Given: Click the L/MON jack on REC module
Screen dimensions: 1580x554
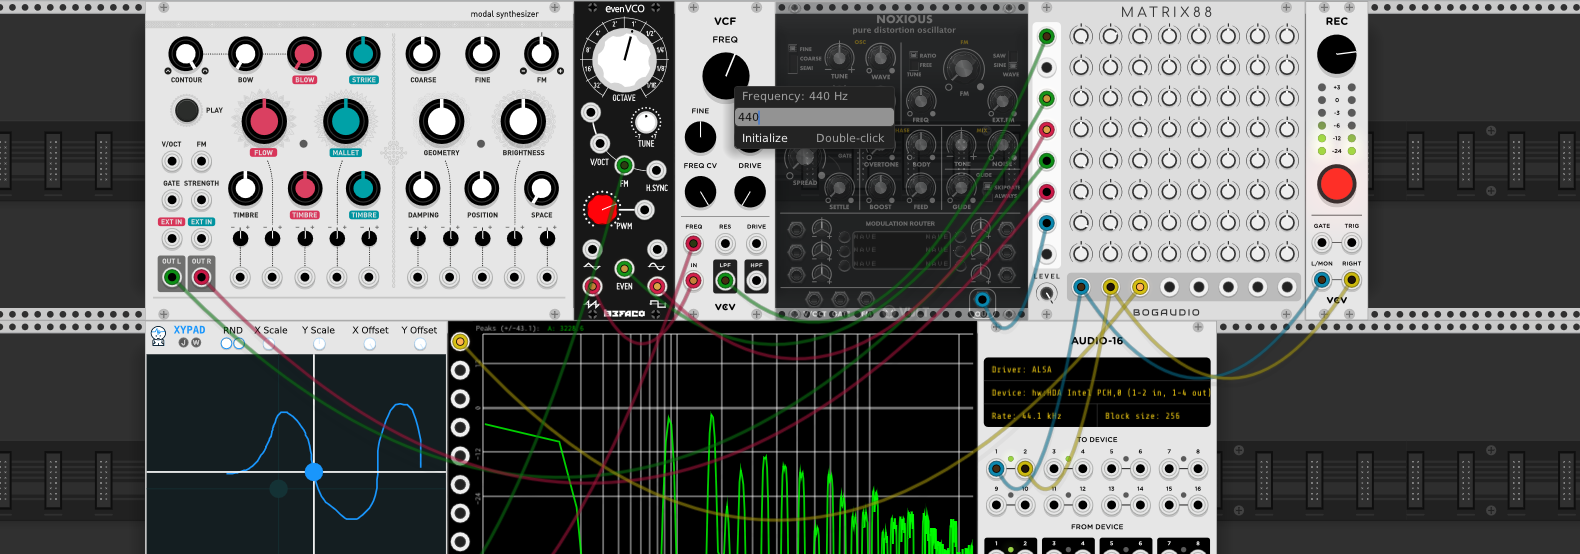Looking at the screenshot, I should (x=1322, y=281).
